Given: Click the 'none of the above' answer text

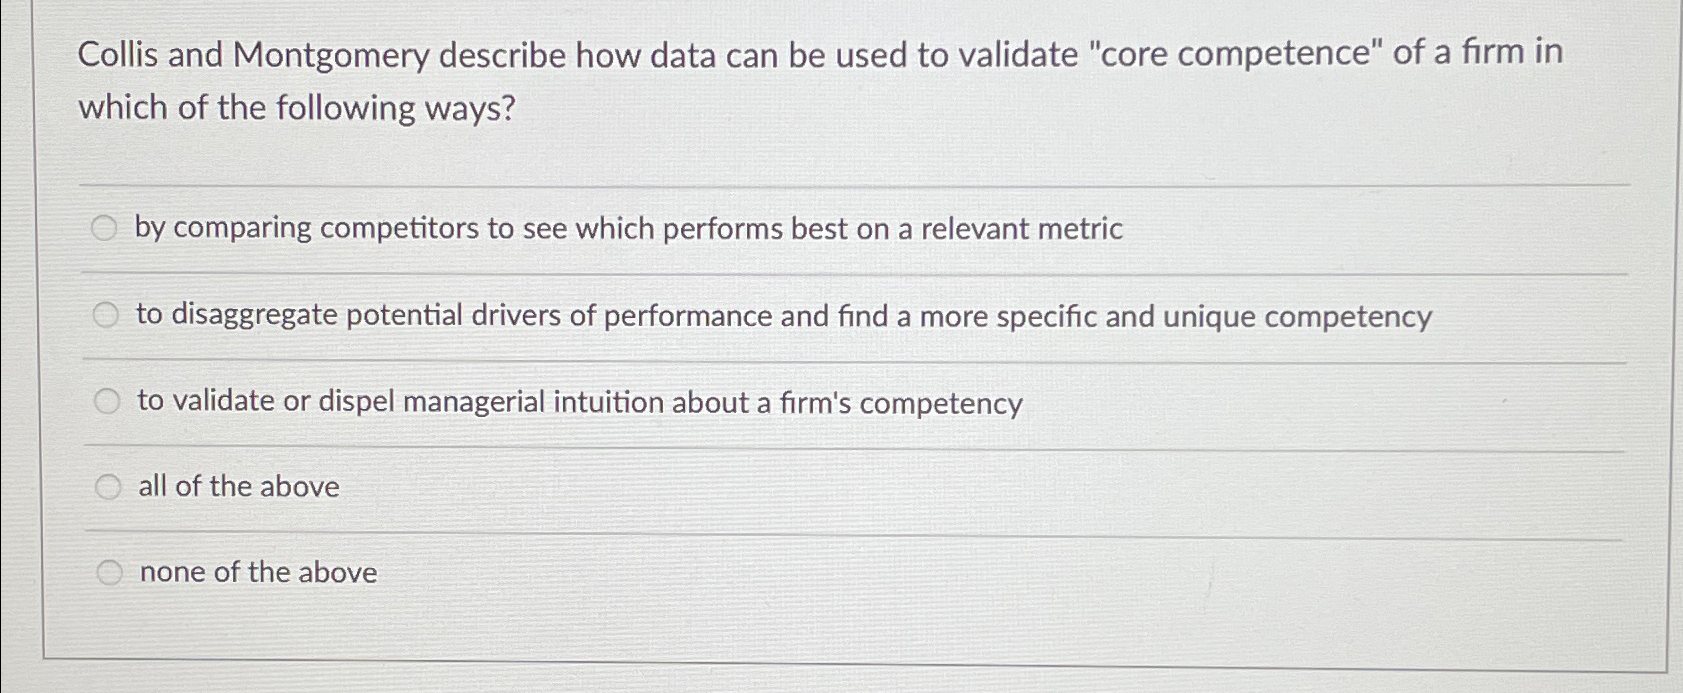Looking at the screenshot, I should pos(257,573).
